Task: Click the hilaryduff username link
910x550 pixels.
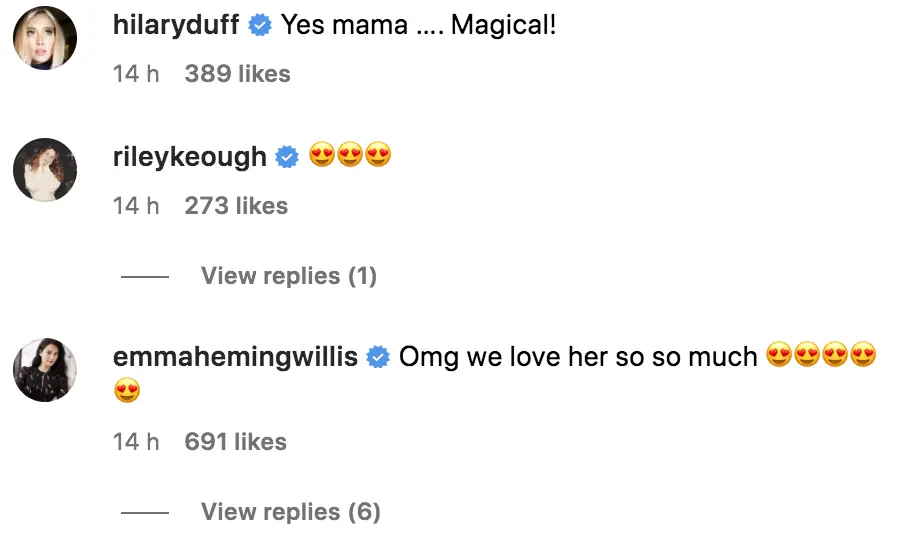Action: 177,26
